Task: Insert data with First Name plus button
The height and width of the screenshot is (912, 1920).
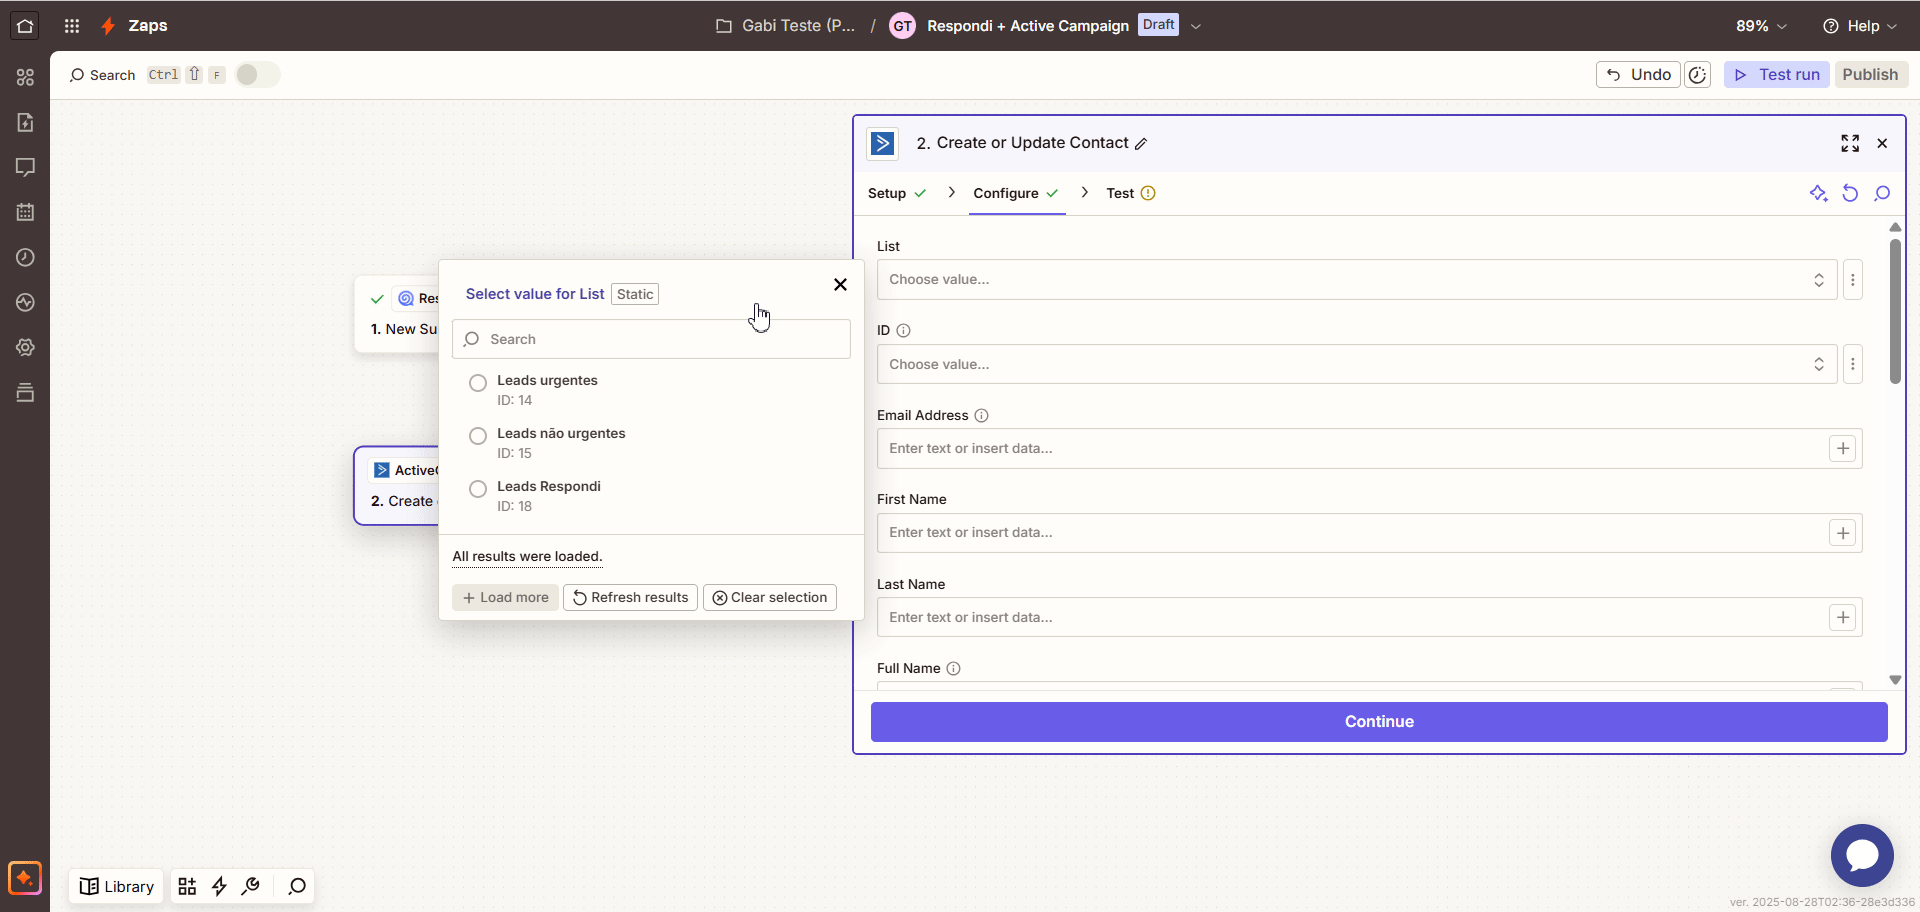Action: [1842, 533]
